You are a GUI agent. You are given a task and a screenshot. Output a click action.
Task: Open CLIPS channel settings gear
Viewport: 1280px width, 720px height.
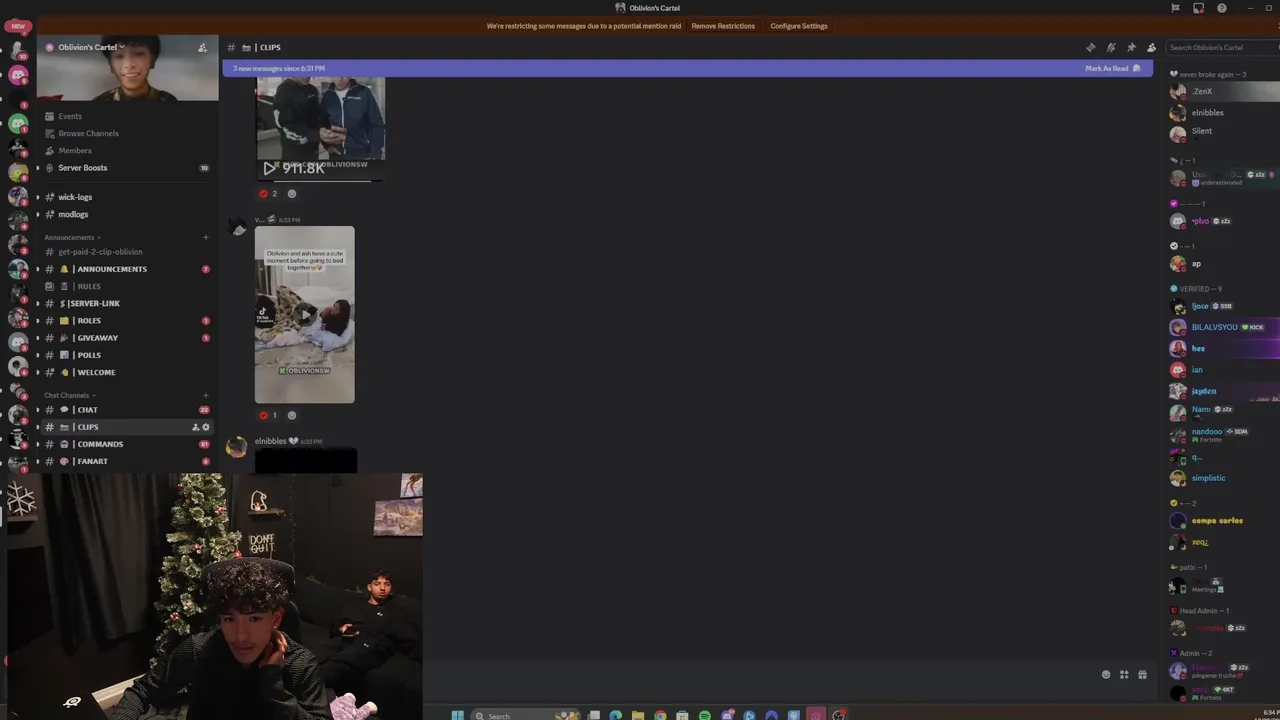coord(206,427)
